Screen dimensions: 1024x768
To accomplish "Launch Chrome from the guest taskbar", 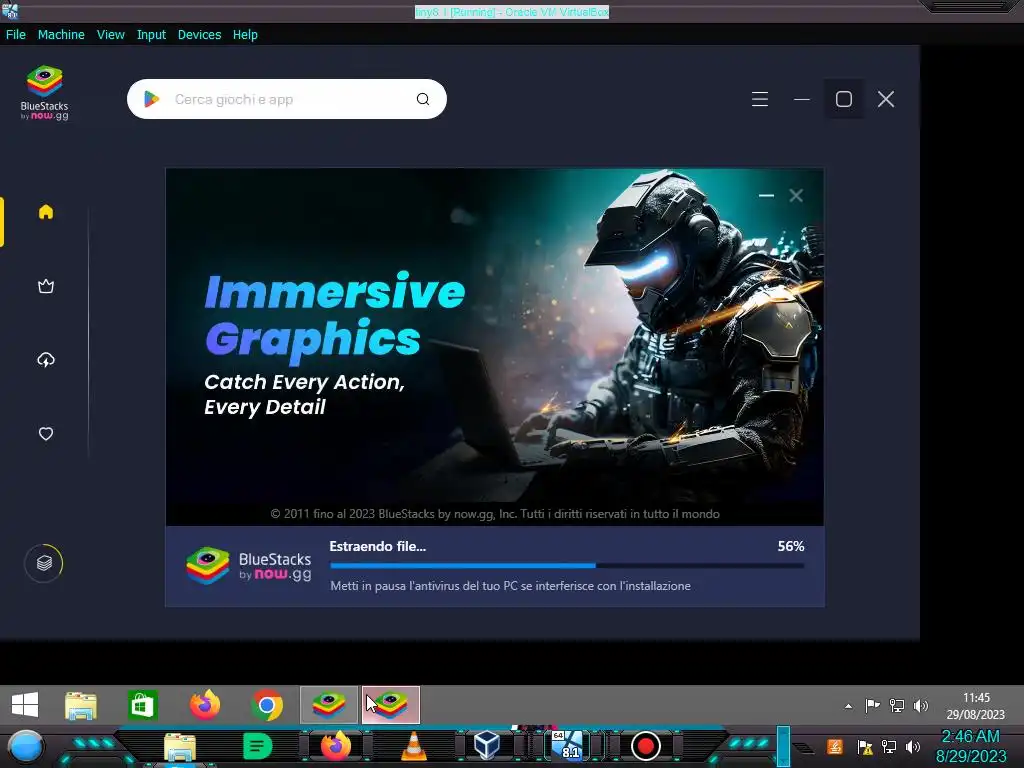I will 267,705.
